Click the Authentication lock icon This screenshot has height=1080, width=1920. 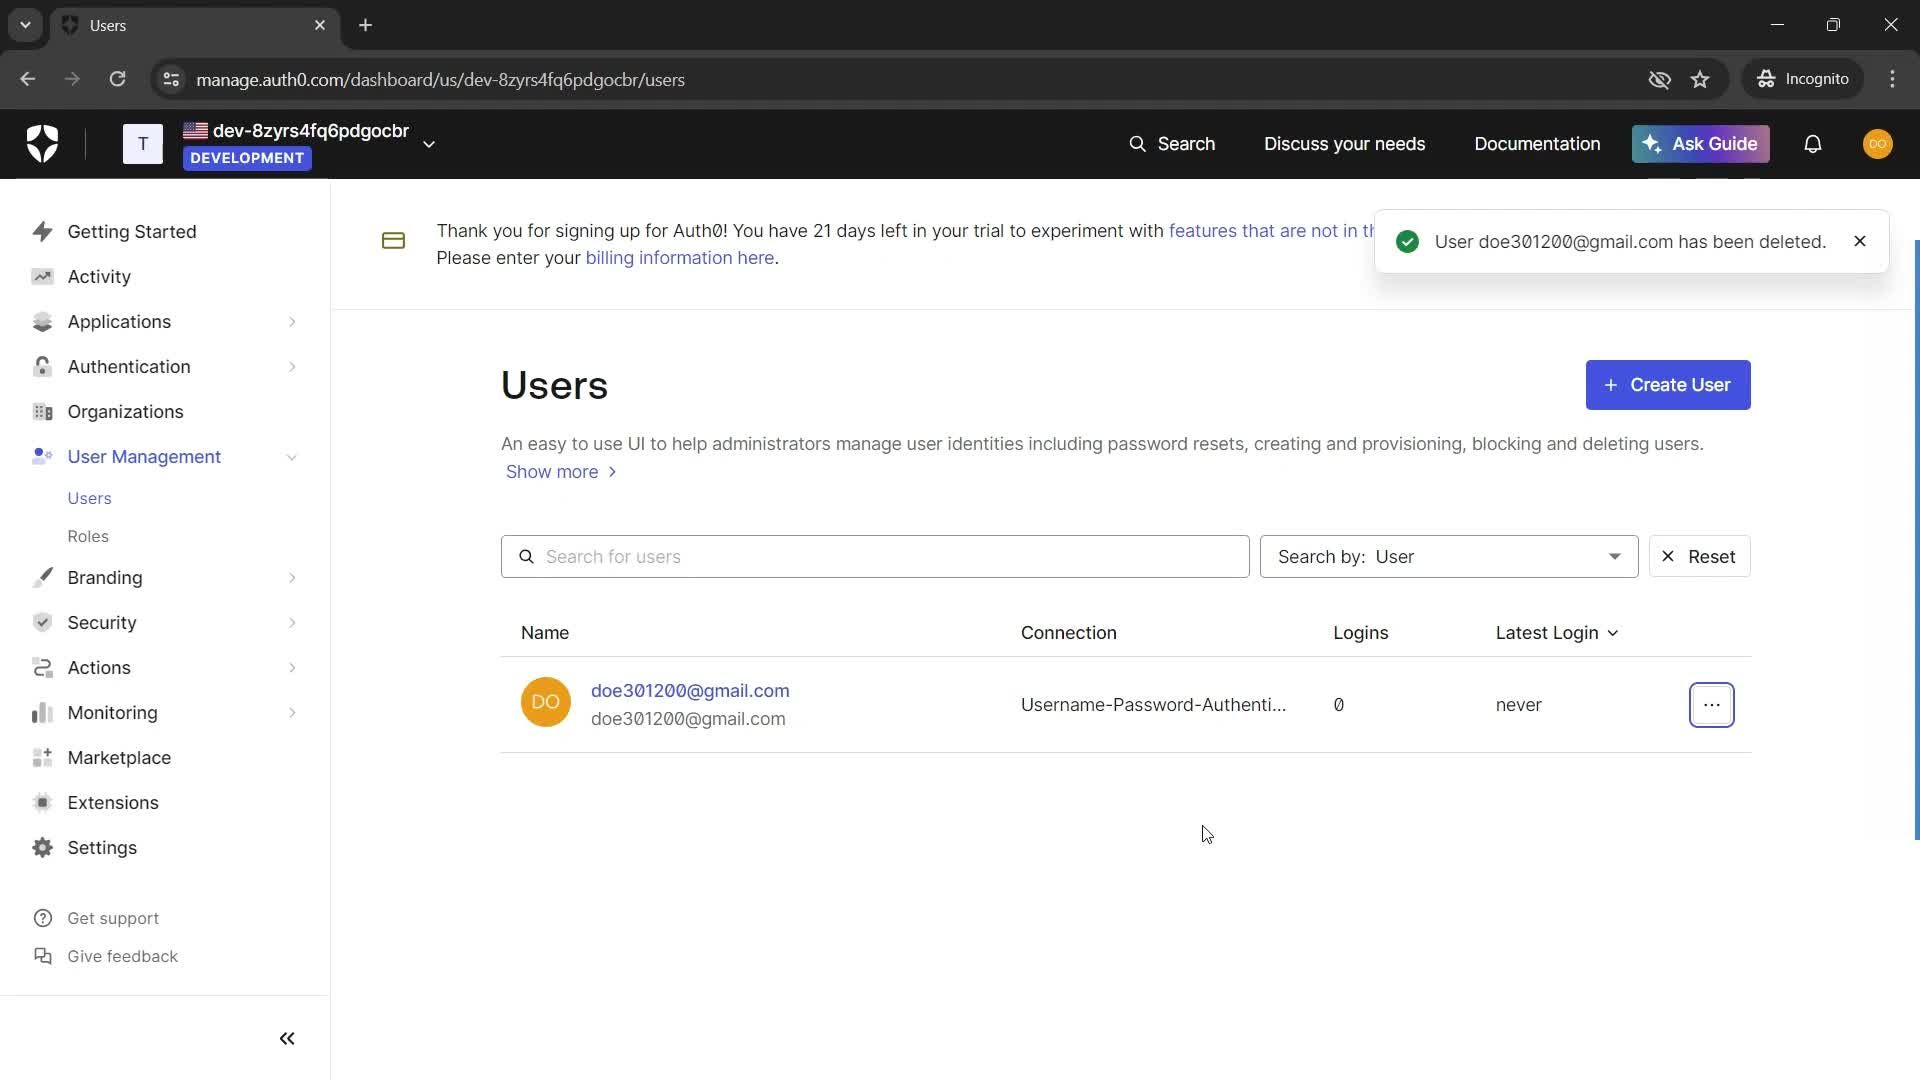coord(42,367)
